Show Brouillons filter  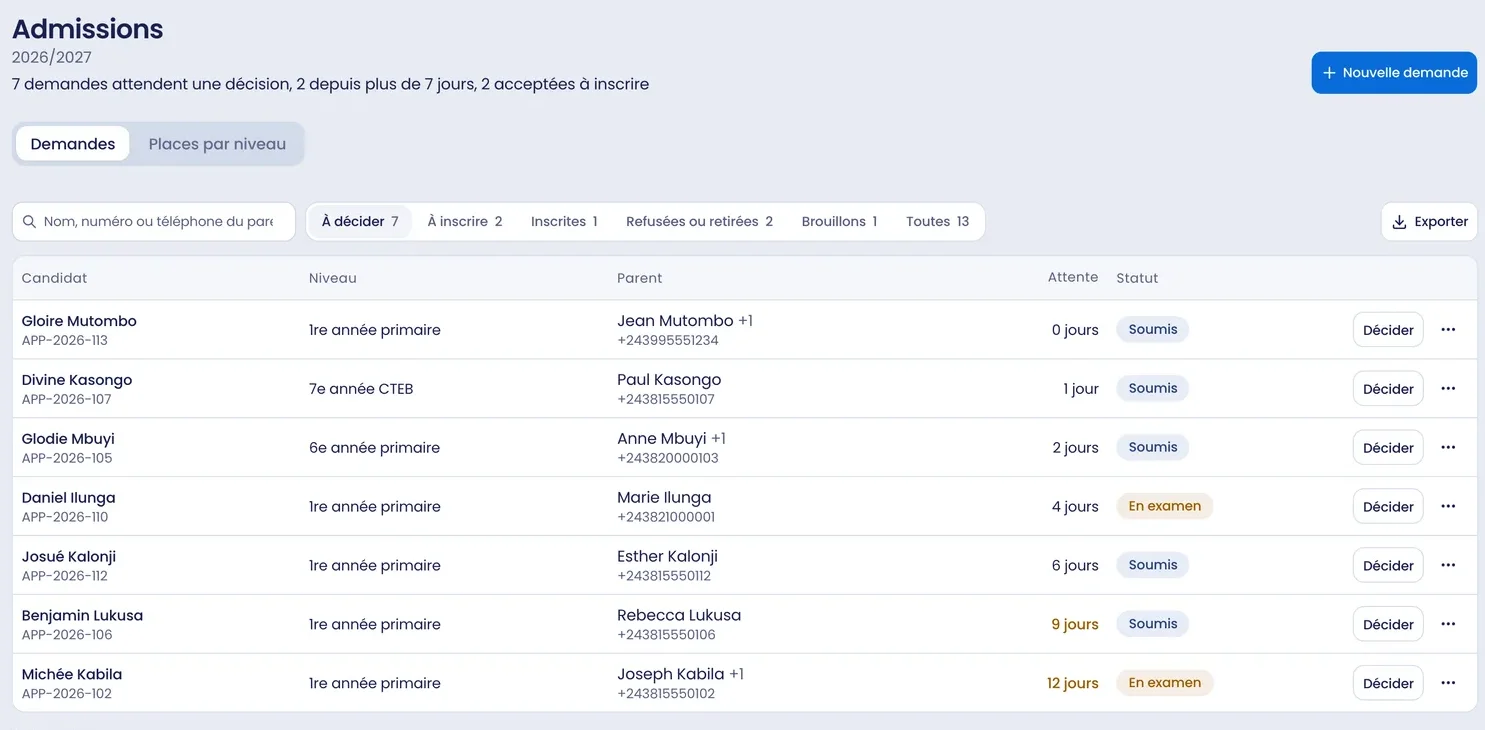click(x=839, y=222)
